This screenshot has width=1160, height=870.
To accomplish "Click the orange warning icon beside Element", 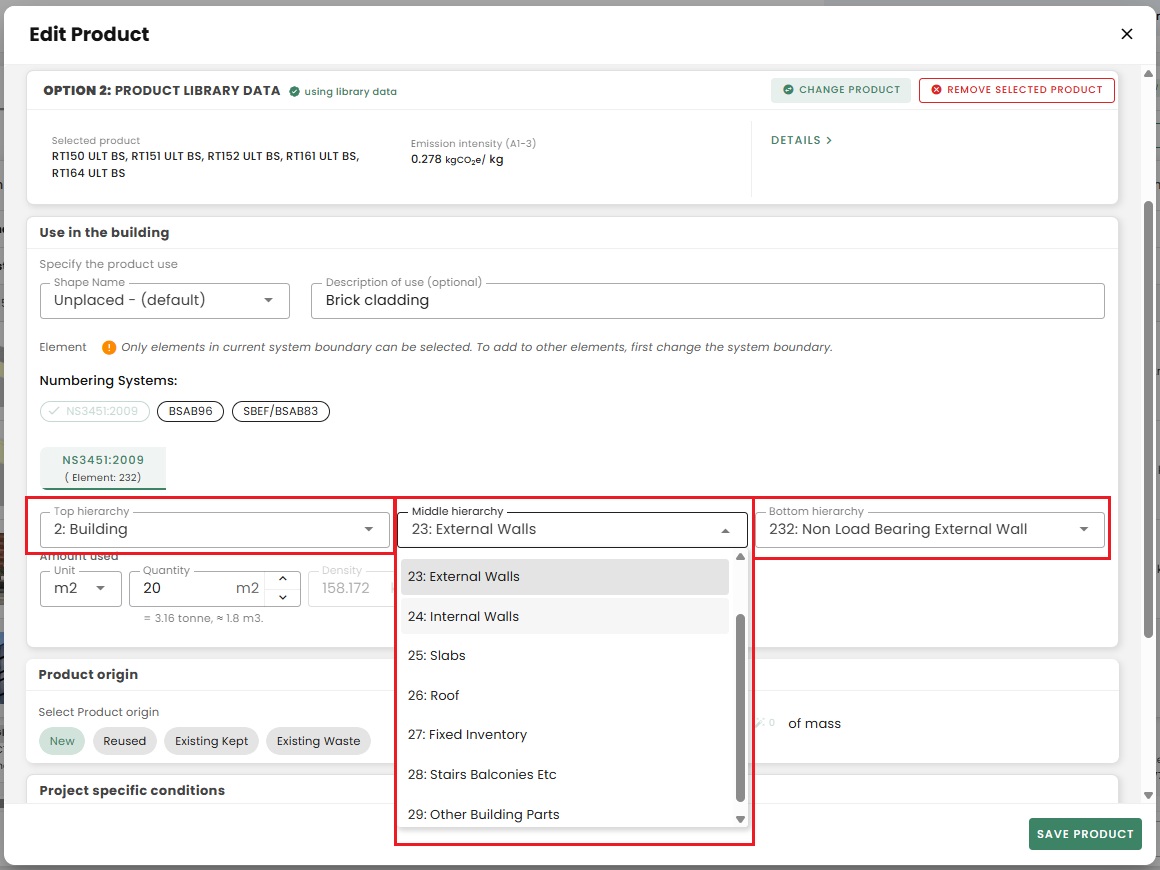I will [x=109, y=348].
